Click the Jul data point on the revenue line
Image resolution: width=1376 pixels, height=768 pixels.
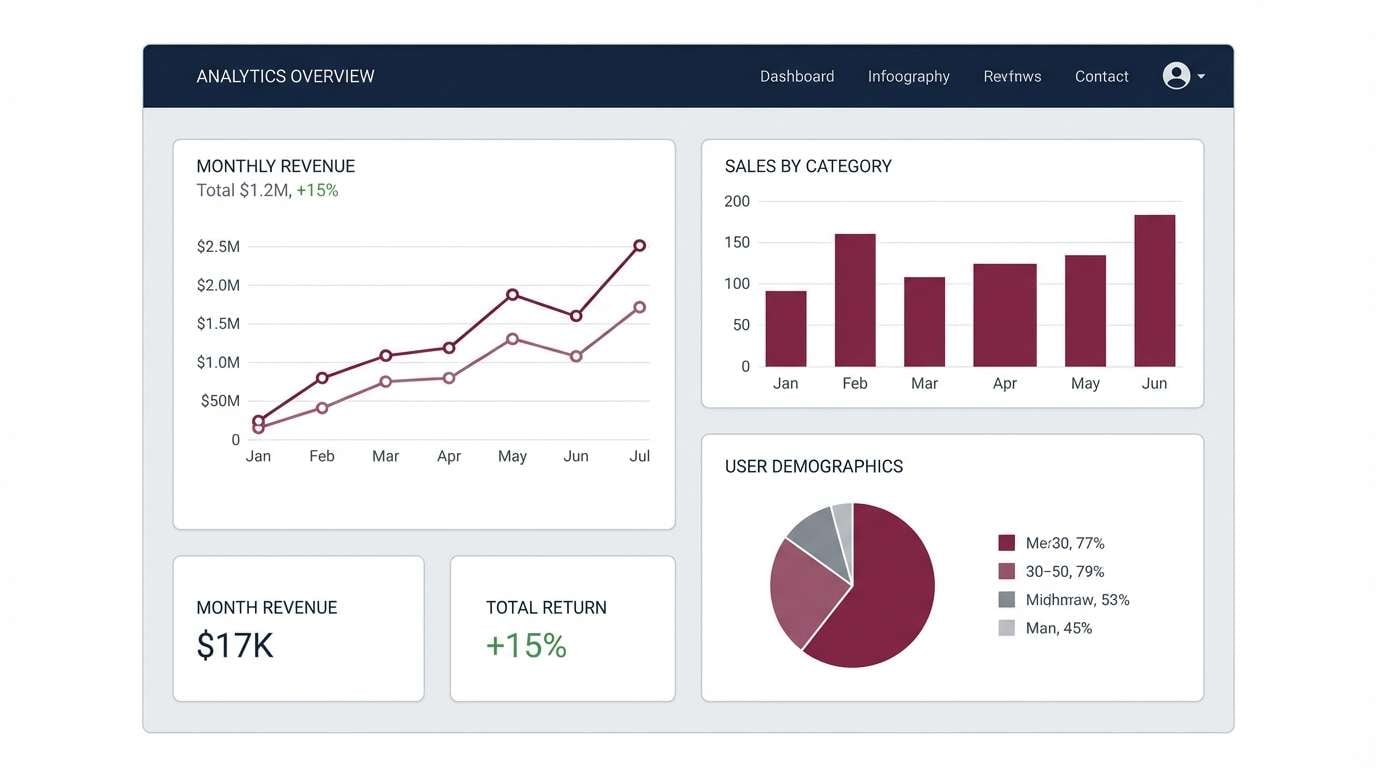pos(640,243)
